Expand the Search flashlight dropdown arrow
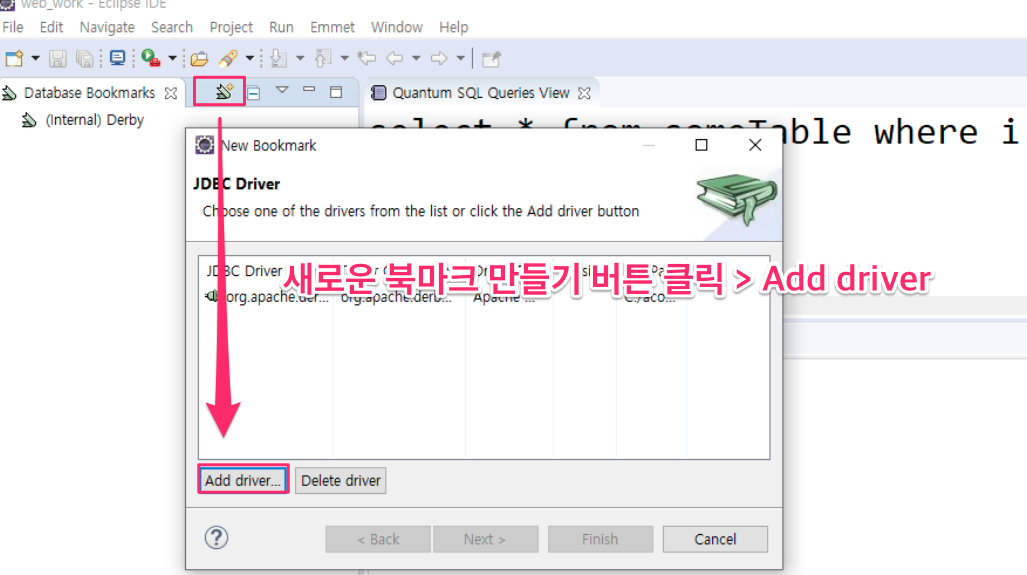Image resolution: width=1027 pixels, height=575 pixels. [250, 58]
